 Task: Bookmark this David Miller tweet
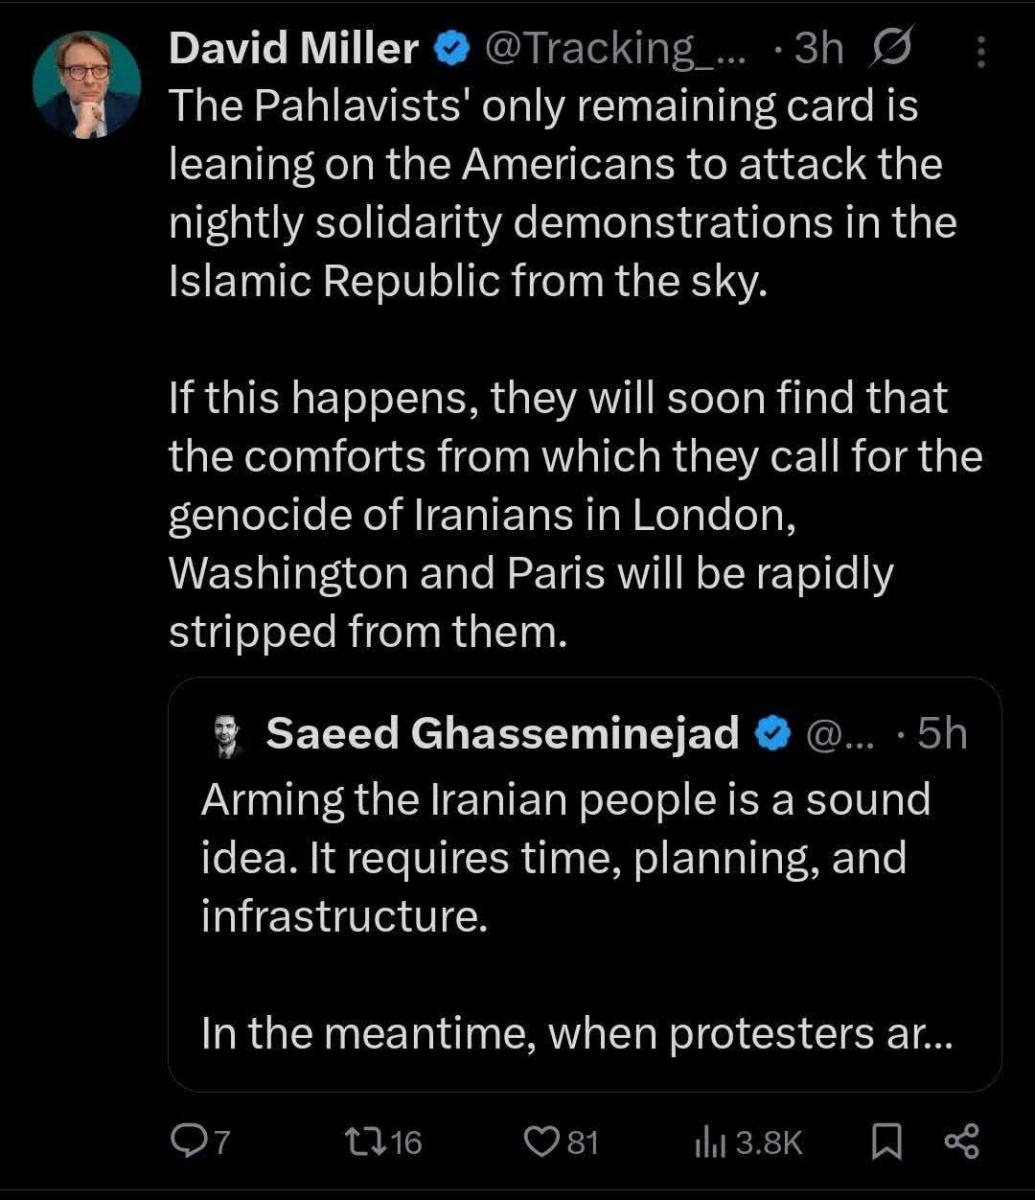(x=884, y=1142)
